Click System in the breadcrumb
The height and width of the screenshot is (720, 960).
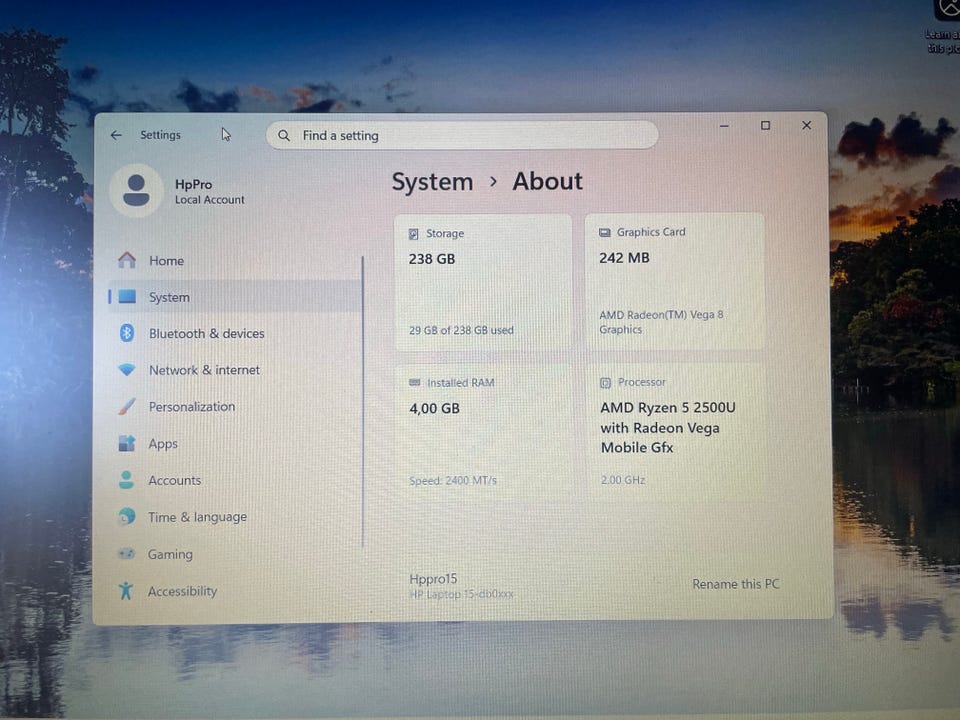pyautogui.click(x=432, y=182)
